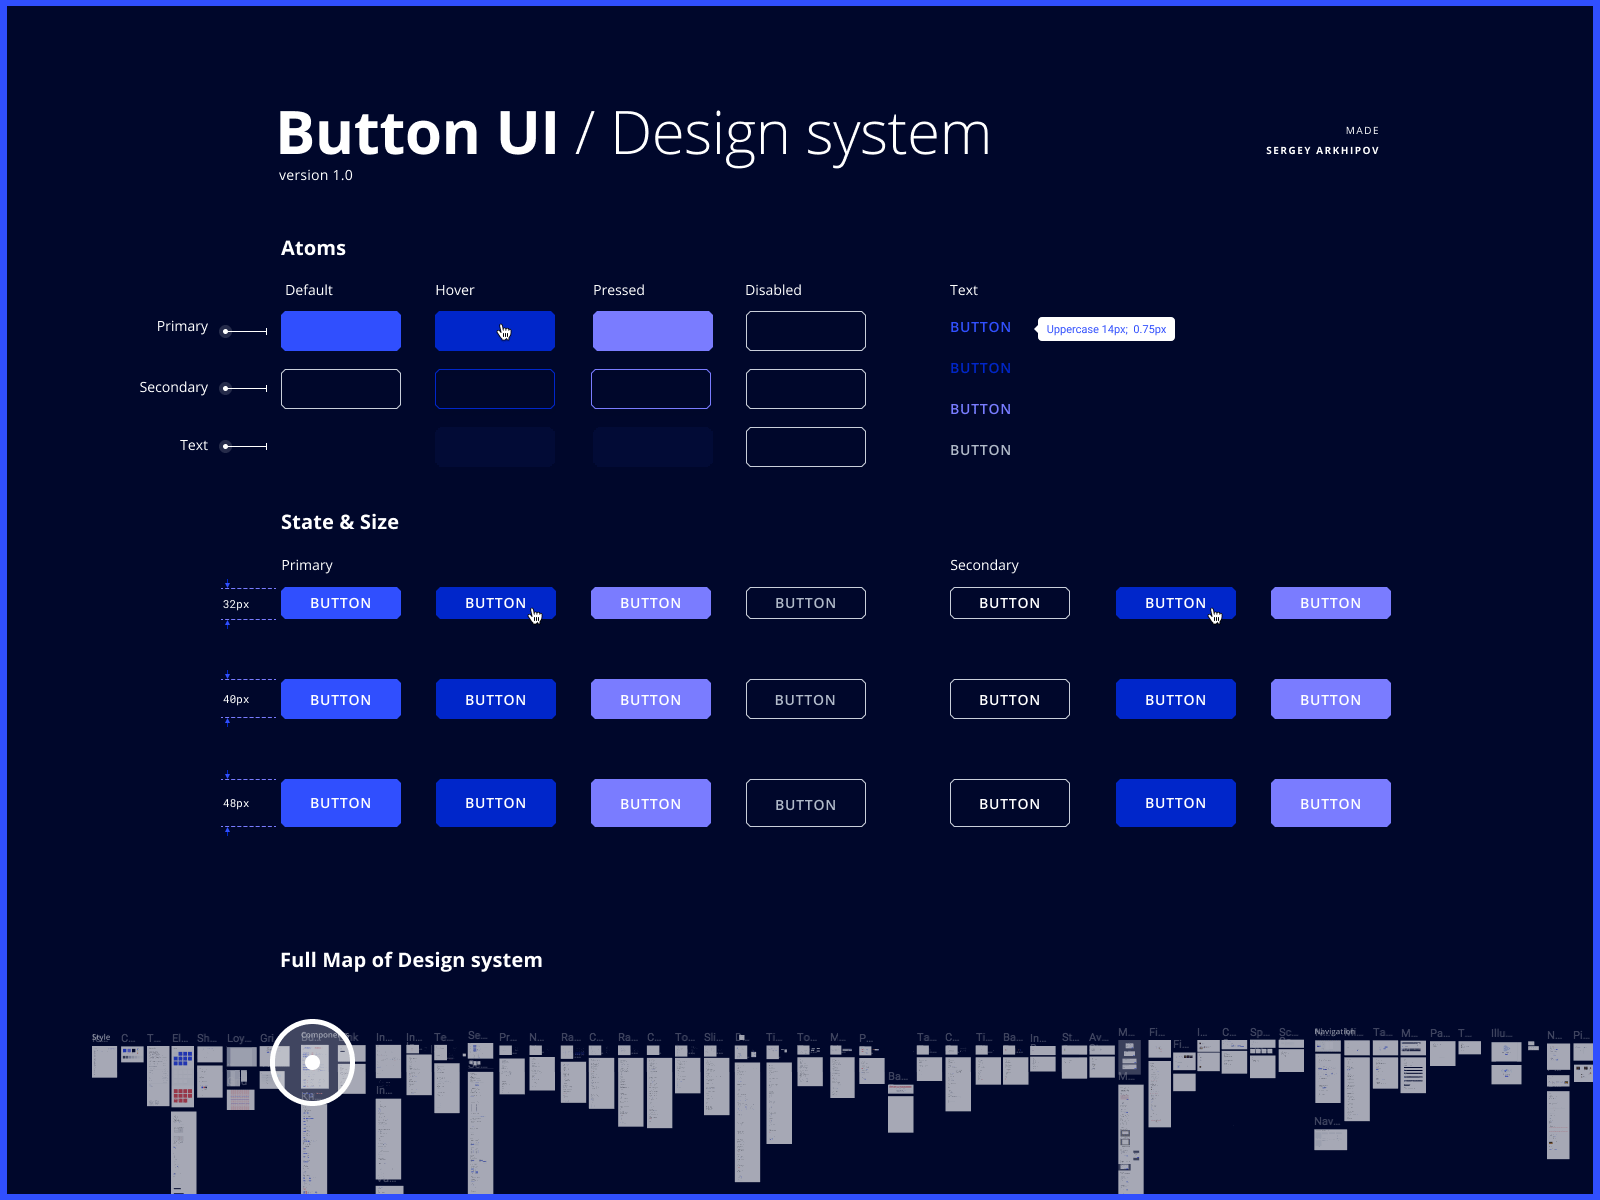Screen dimensions: 1600x1200
Task: Click the magnifier circle over the Components thumbnail
Action: tap(313, 1062)
